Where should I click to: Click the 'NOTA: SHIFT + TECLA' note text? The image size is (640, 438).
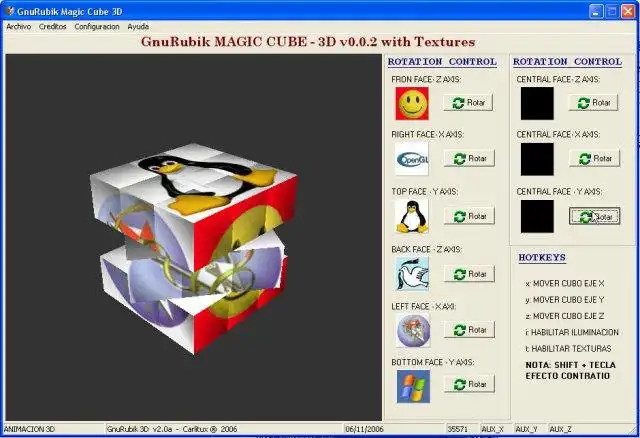(x=570, y=365)
